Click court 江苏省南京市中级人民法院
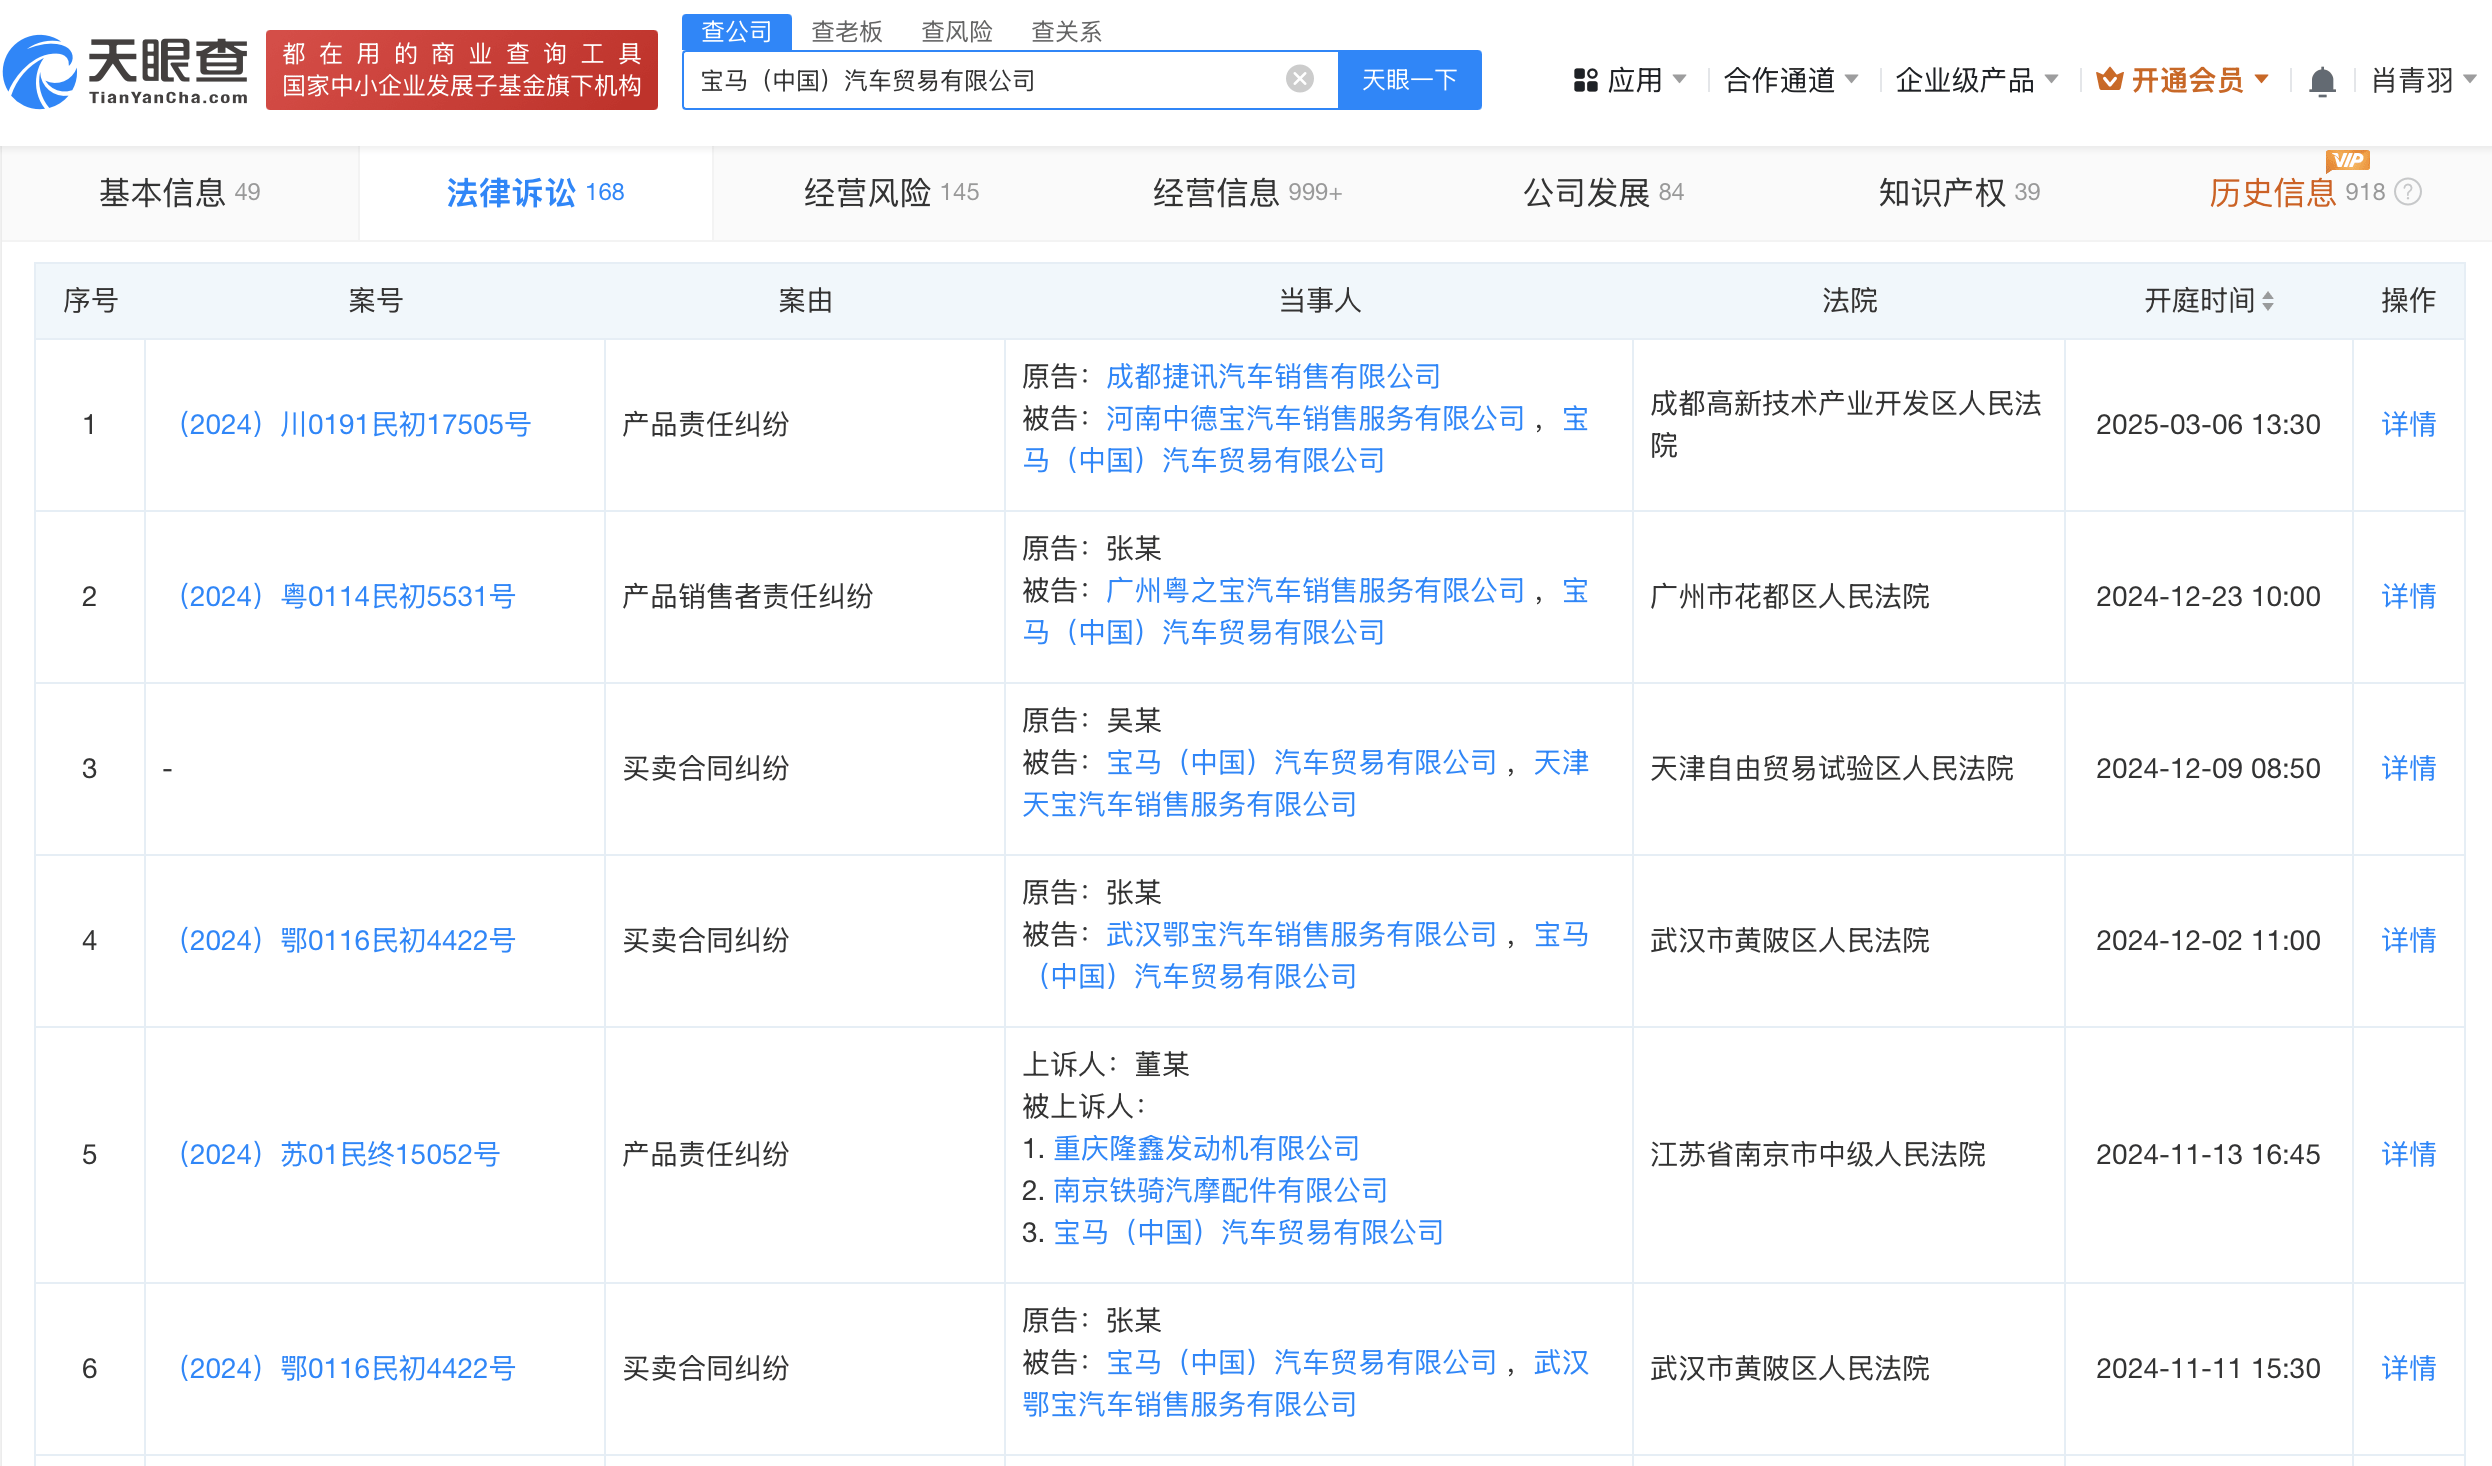2492x1466 pixels. tap(1817, 1154)
